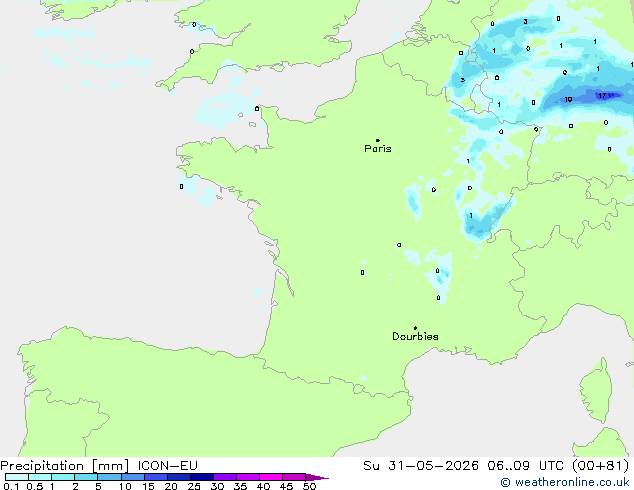Click the purple arrow tip beyond 50

317,477
